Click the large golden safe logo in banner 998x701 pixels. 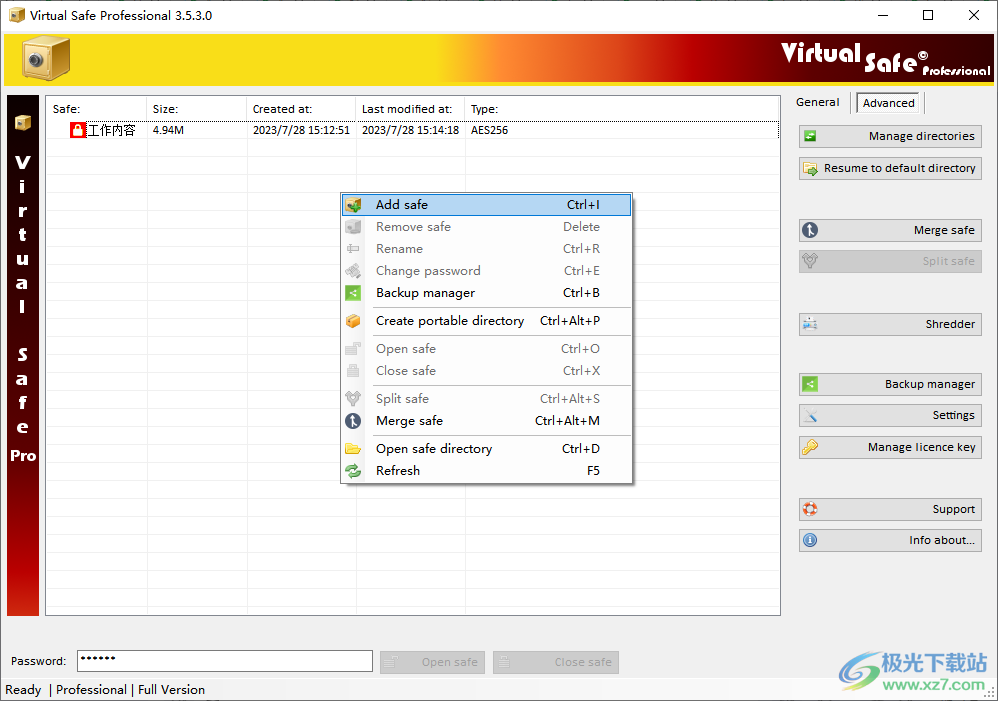pyautogui.click(x=46, y=59)
